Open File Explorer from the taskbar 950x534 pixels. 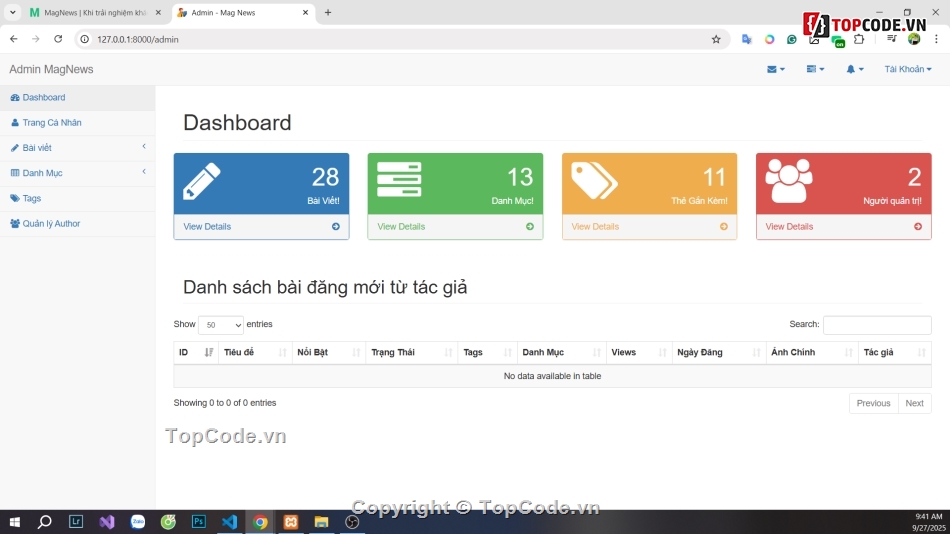(321, 522)
